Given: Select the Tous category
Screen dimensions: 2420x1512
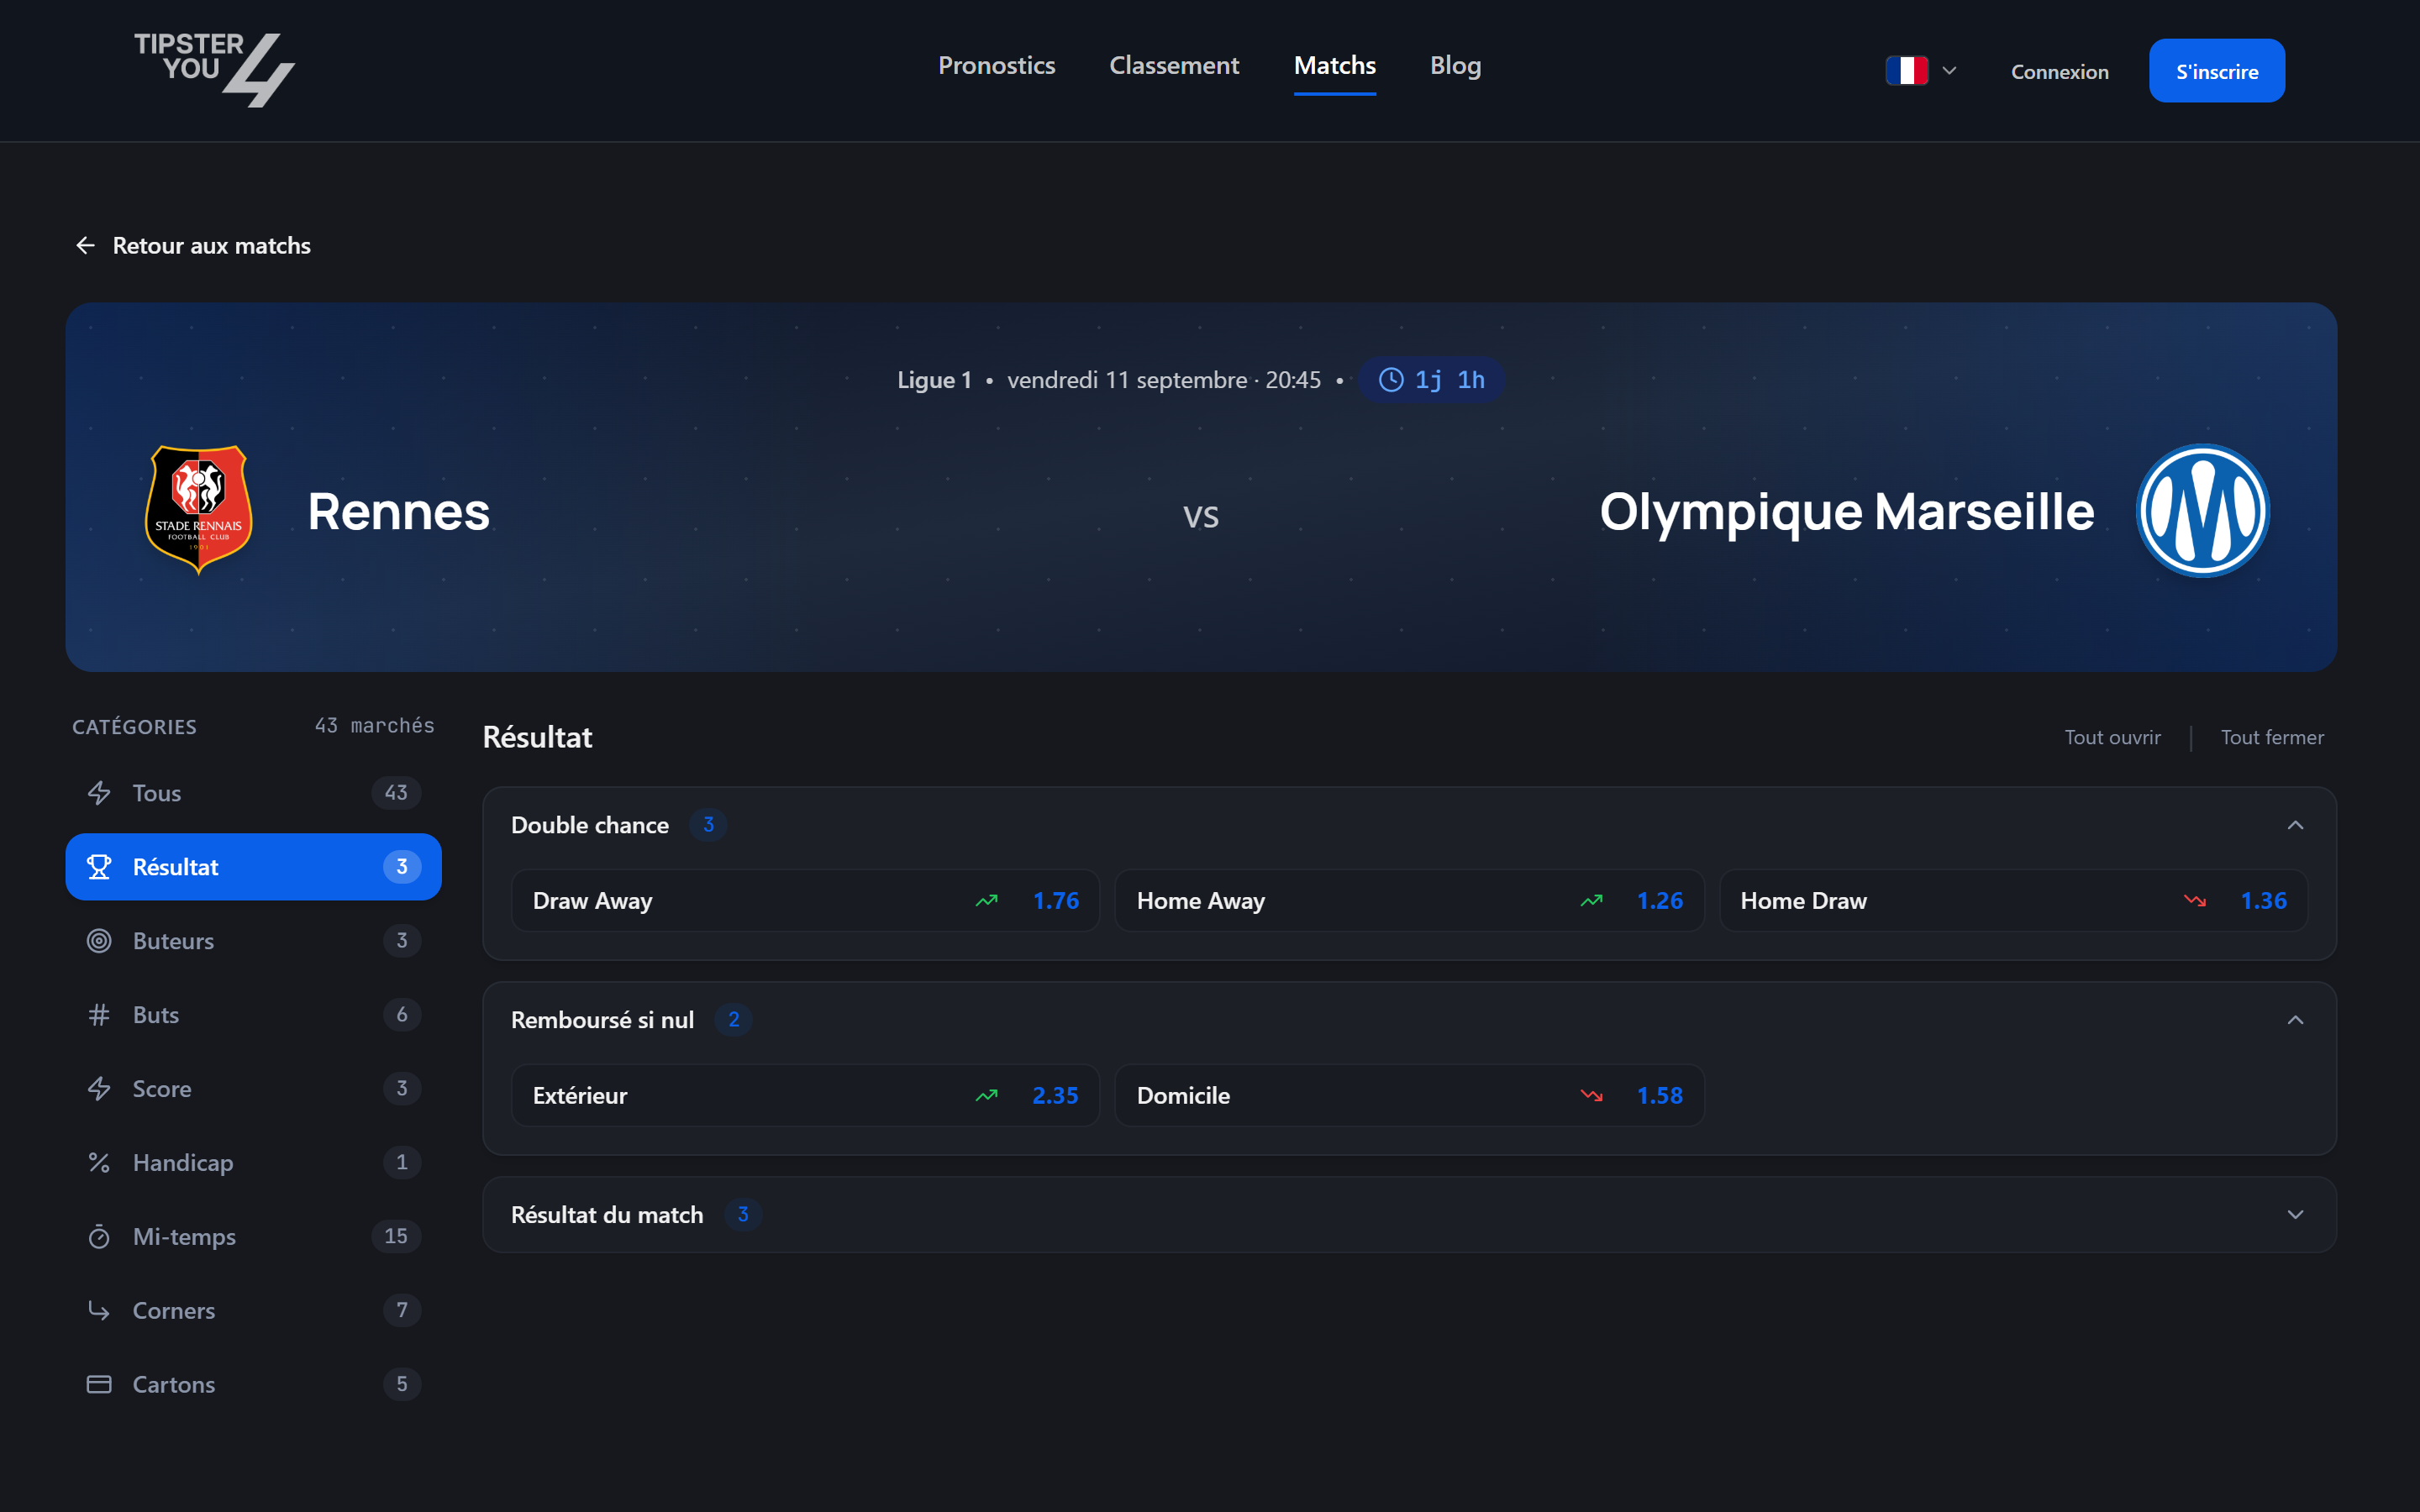Looking at the screenshot, I should click(253, 793).
